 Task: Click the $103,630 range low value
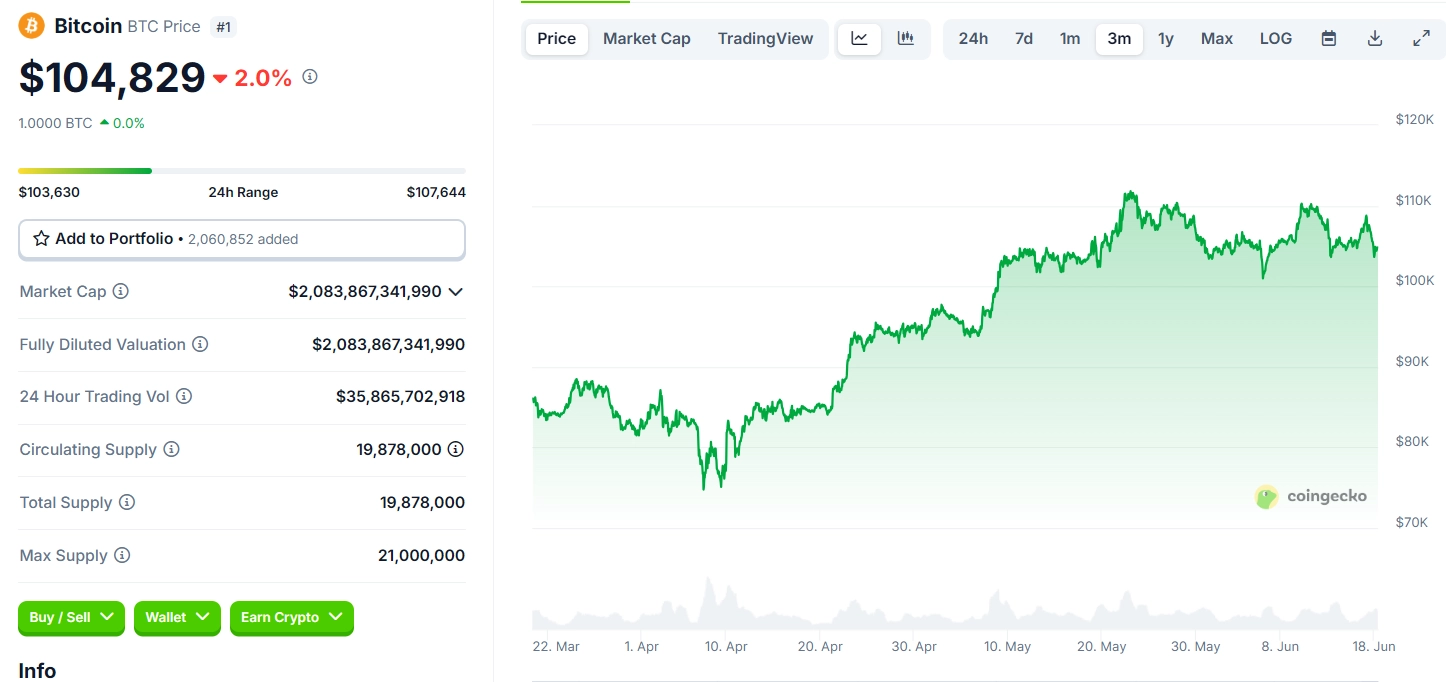49,192
